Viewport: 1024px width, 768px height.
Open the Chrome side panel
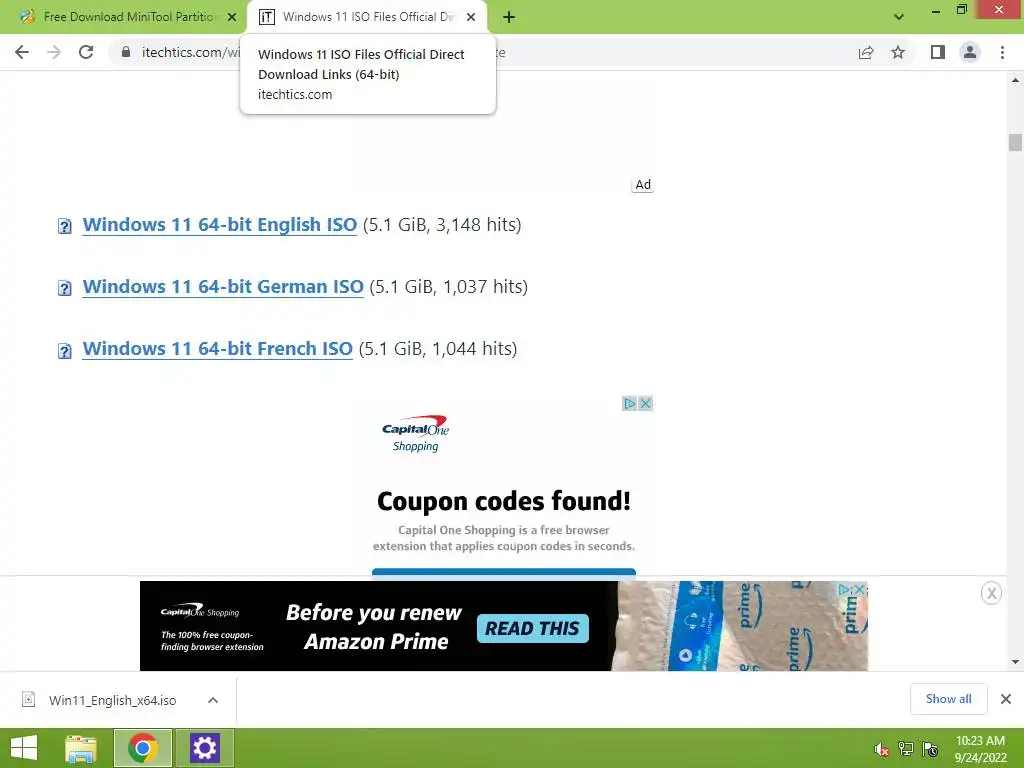coord(938,52)
